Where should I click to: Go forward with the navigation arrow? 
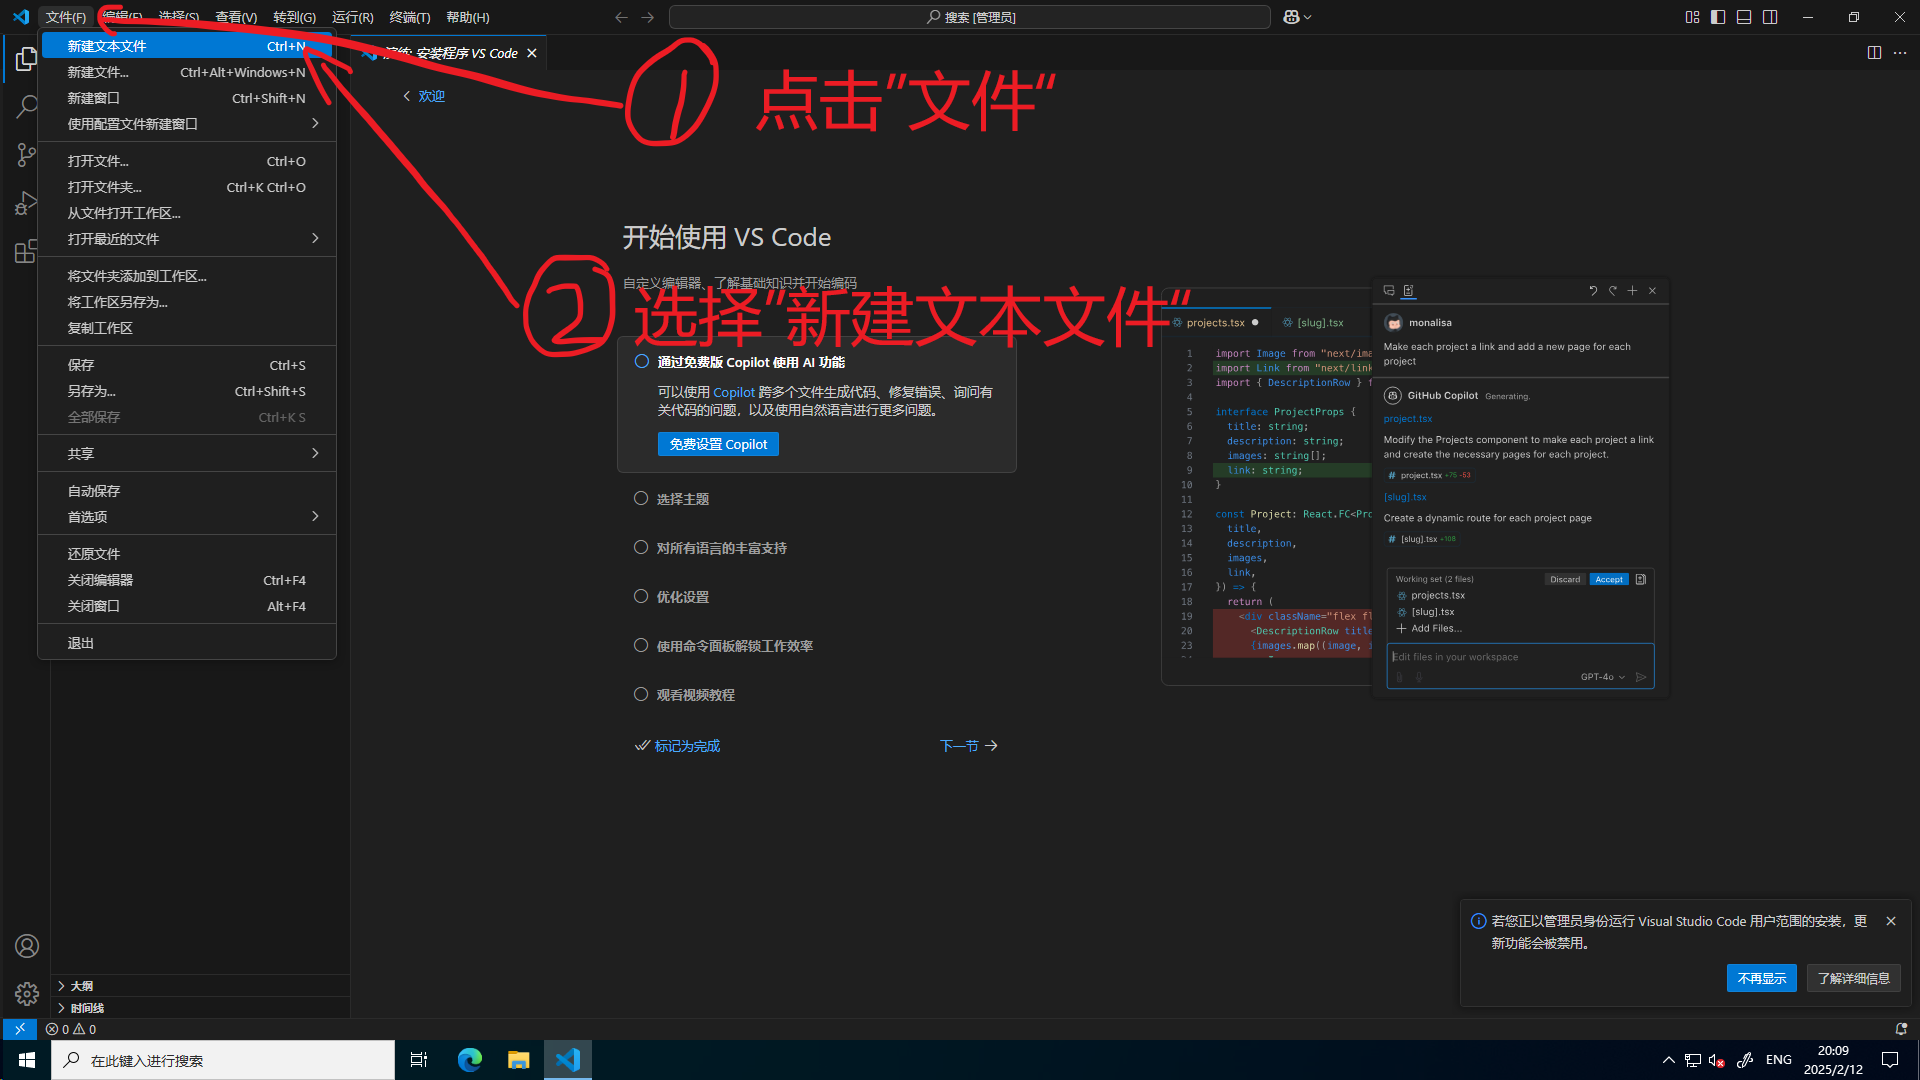click(x=648, y=17)
